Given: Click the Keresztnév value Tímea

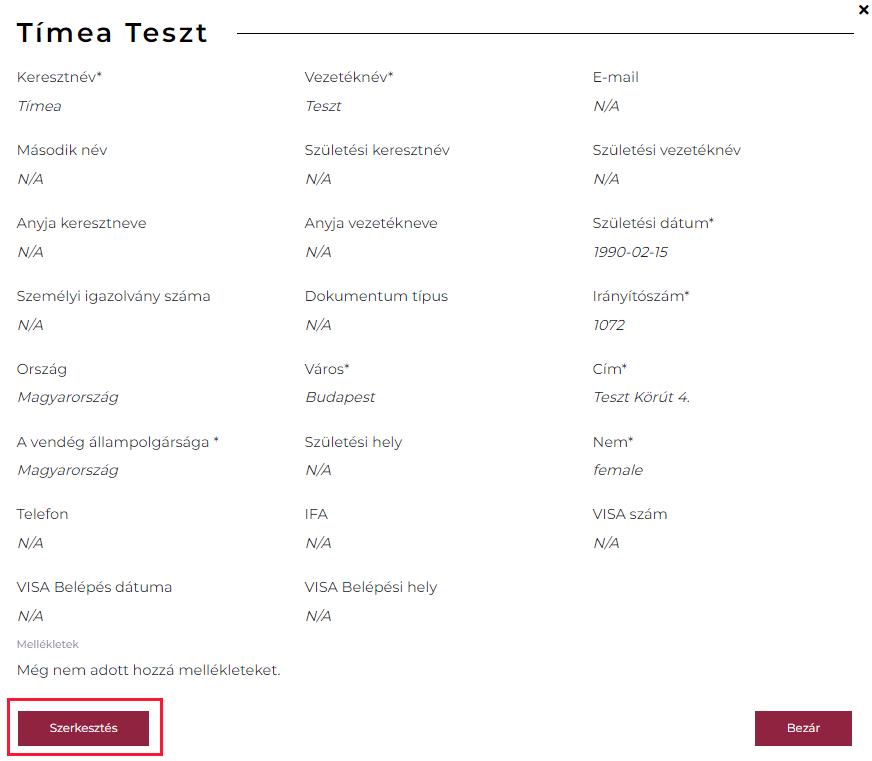Looking at the screenshot, I should [x=39, y=106].
